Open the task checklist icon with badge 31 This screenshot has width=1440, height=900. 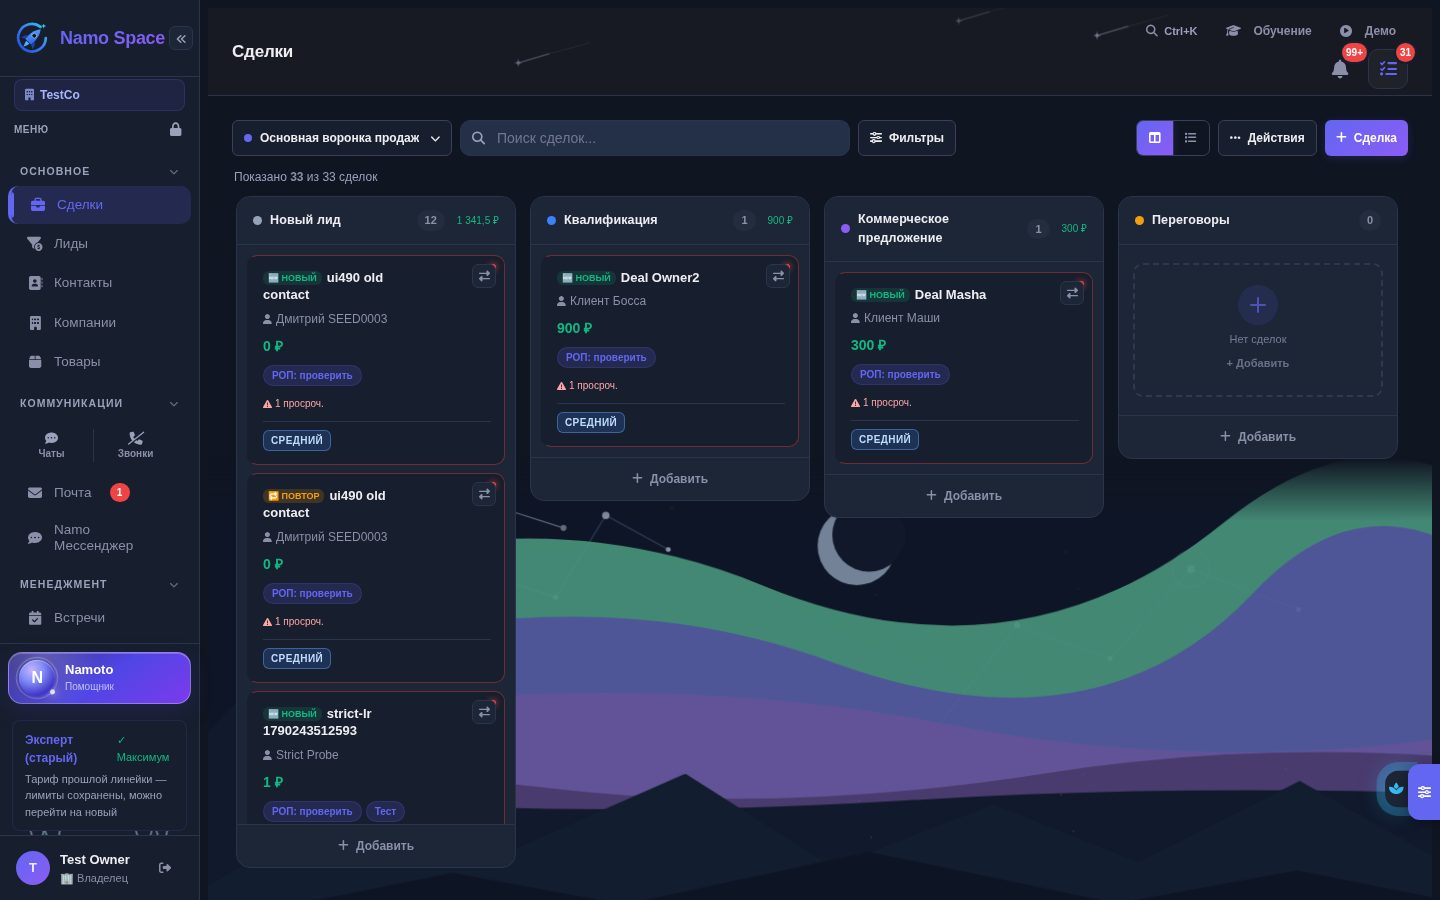pos(1388,69)
